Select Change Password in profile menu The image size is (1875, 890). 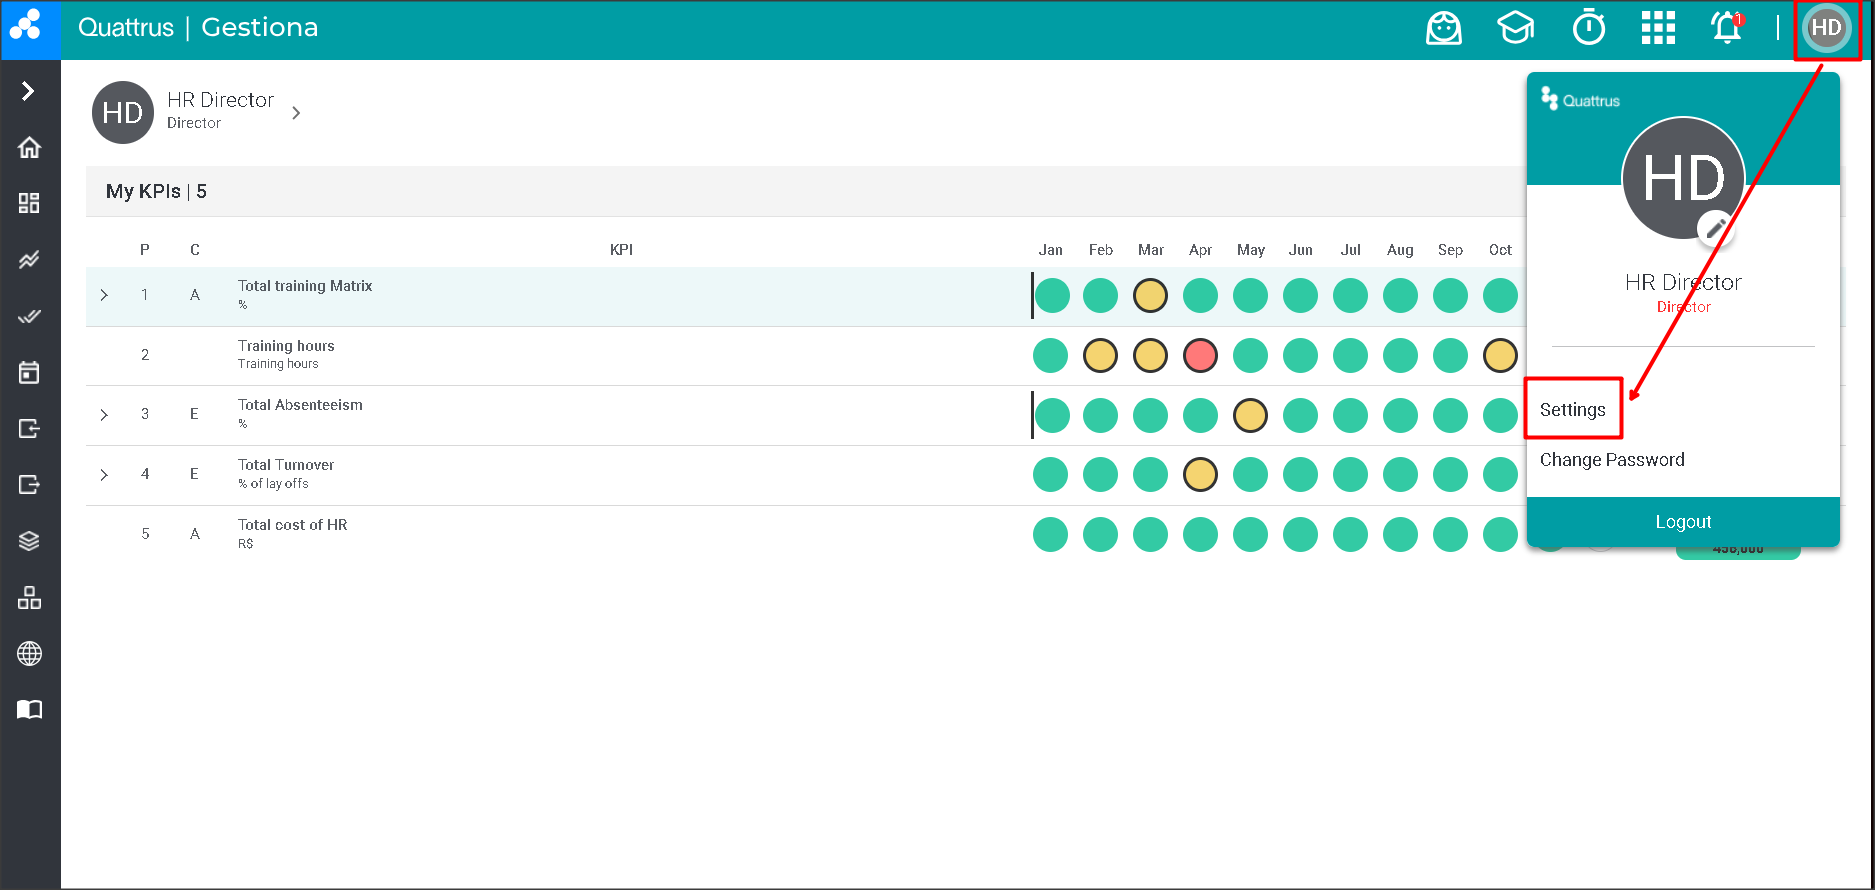1611,460
